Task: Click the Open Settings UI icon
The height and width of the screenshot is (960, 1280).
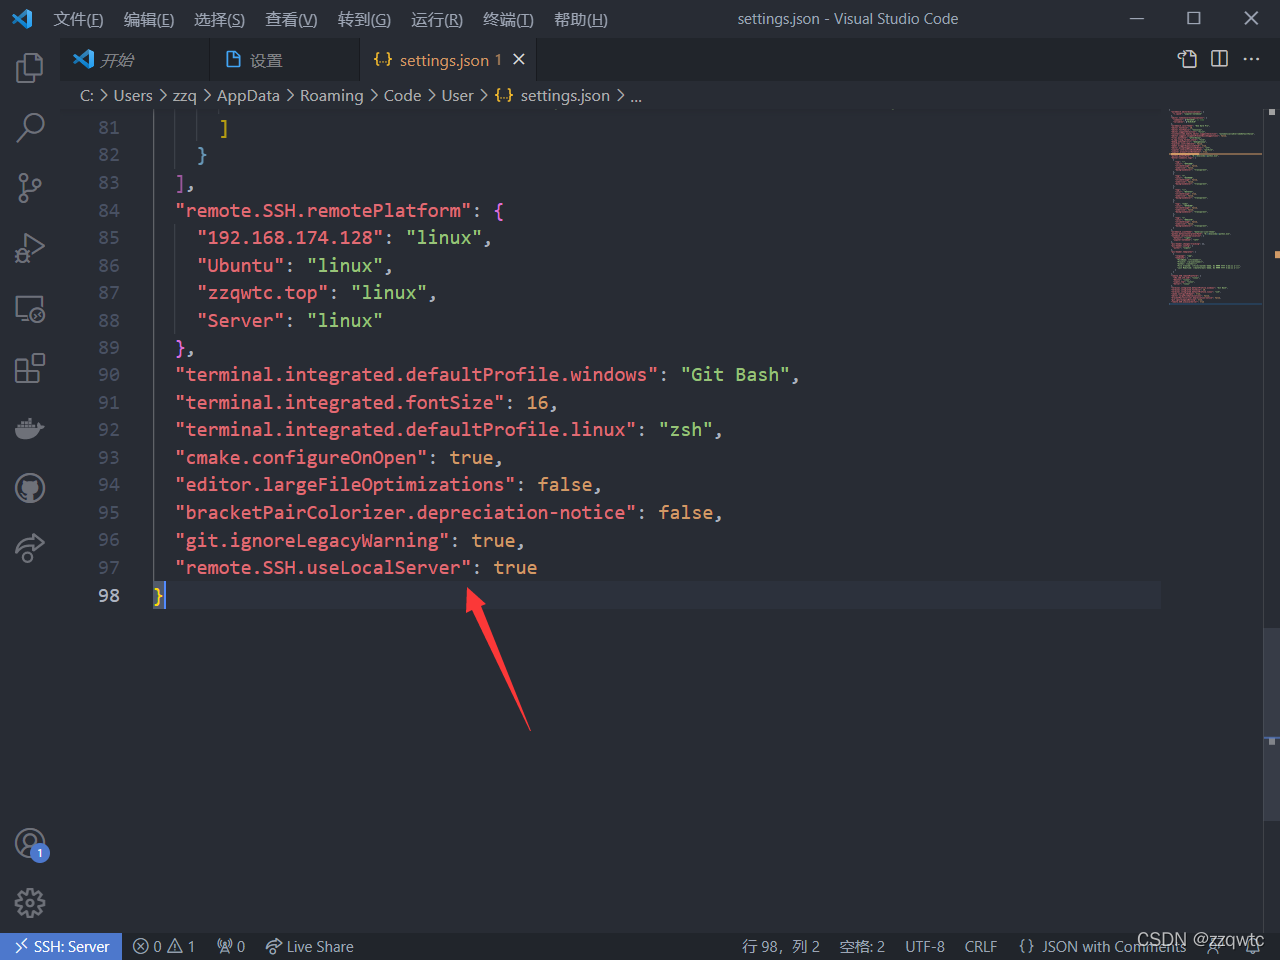Action: click(1187, 59)
